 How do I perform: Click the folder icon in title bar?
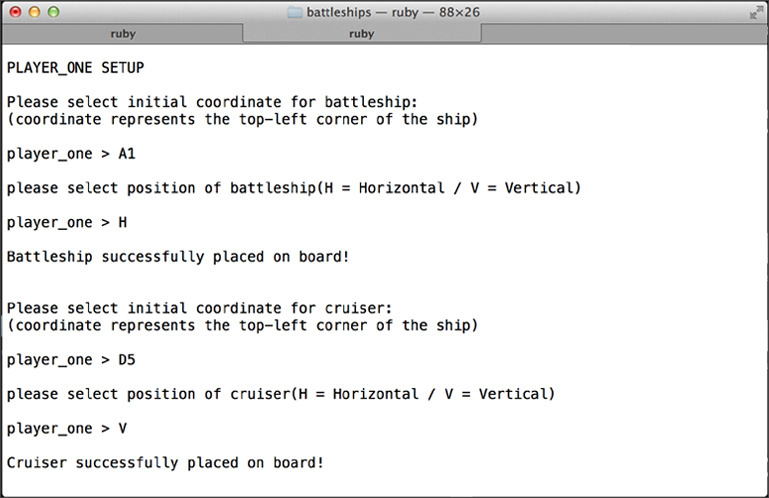(x=294, y=12)
